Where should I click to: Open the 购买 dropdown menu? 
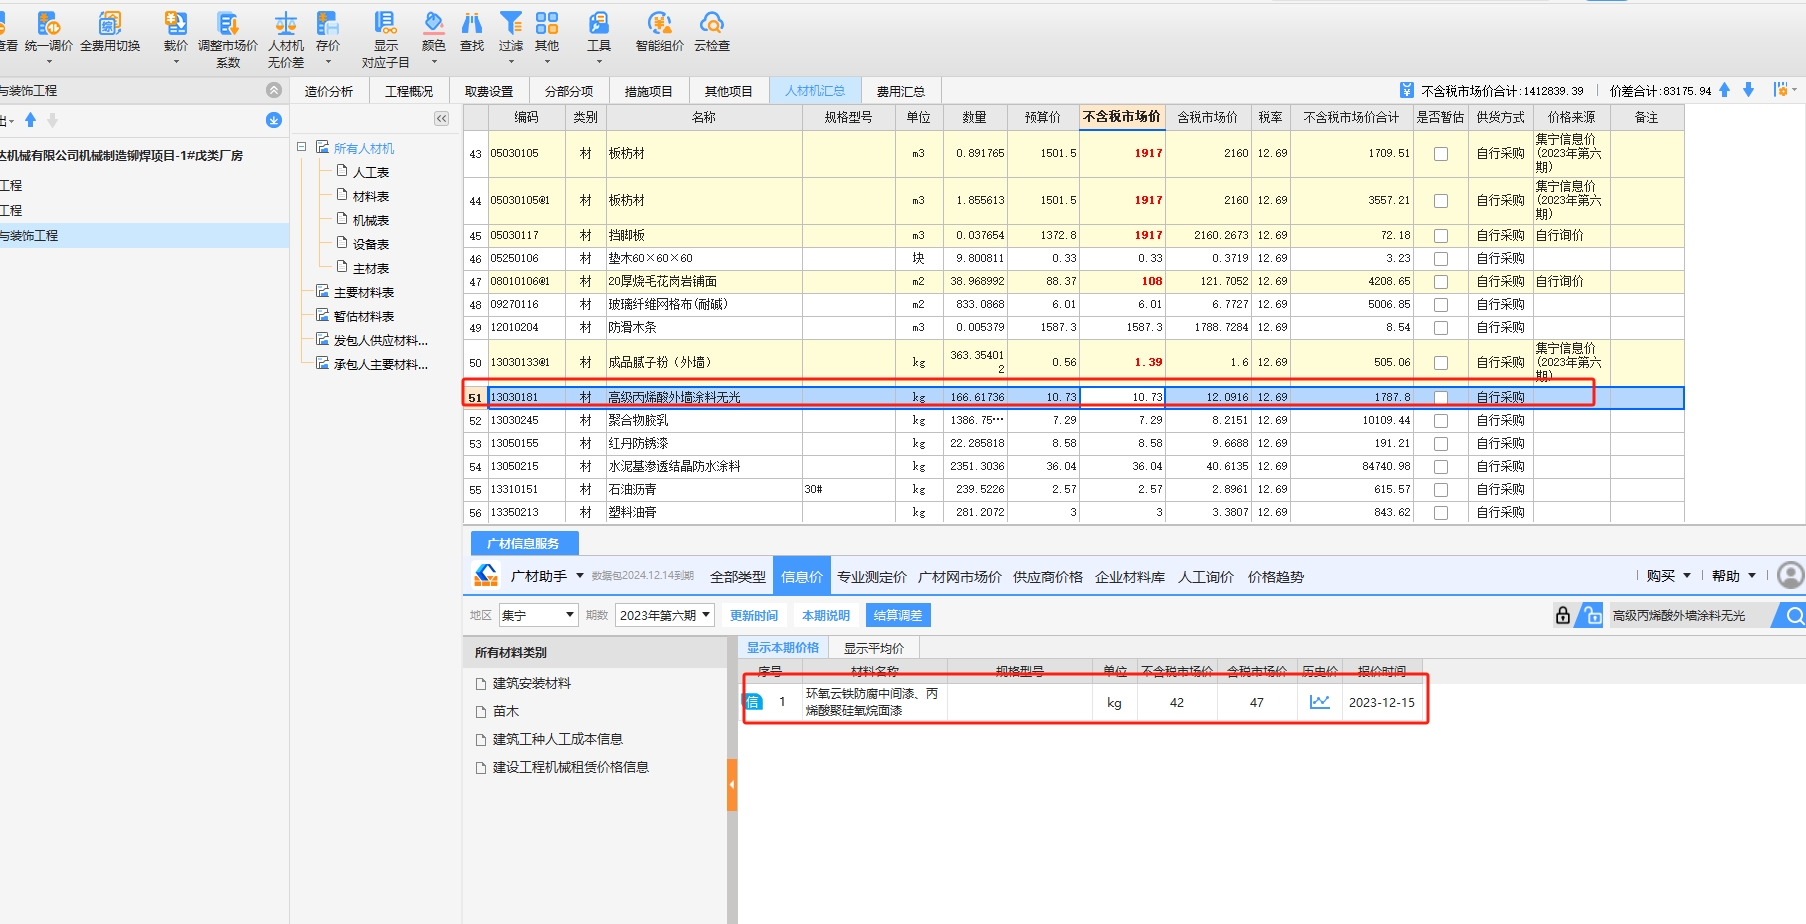[x=1668, y=576]
